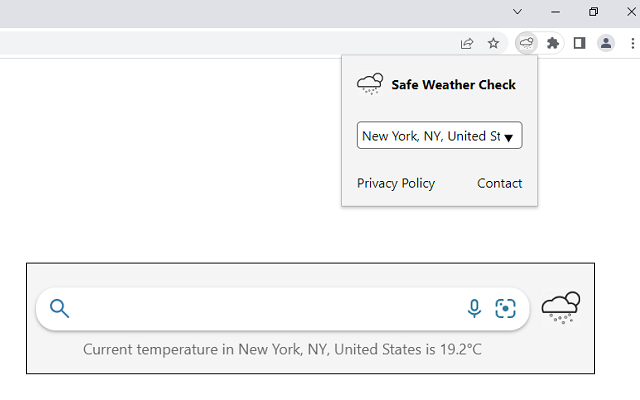Search by image using the lens icon
The height and width of the screenshot is (400, 640).
[506, 309]
